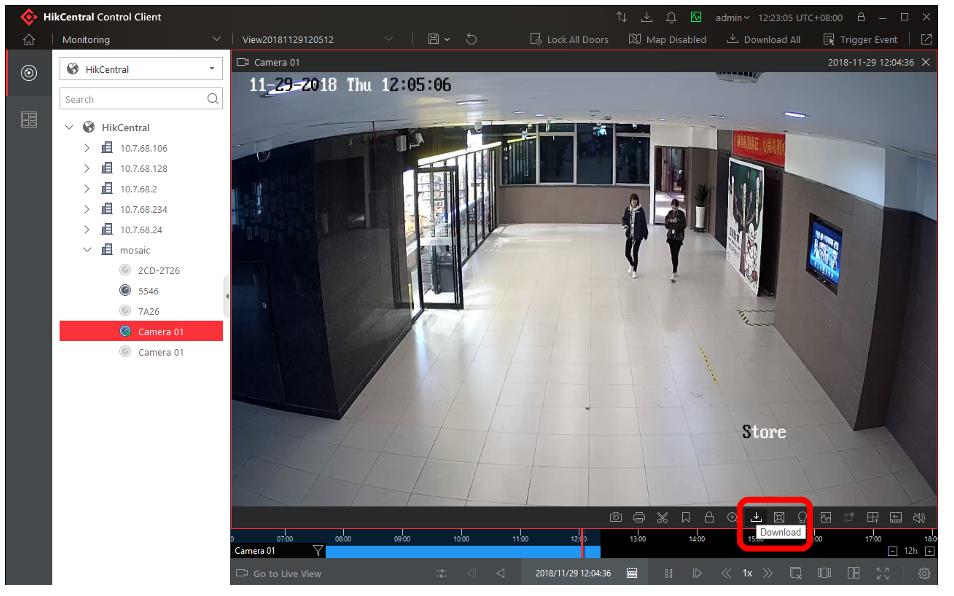Click the scissors clip tool icon
This screenshot has width=954, height=596.
pos(662,517)
